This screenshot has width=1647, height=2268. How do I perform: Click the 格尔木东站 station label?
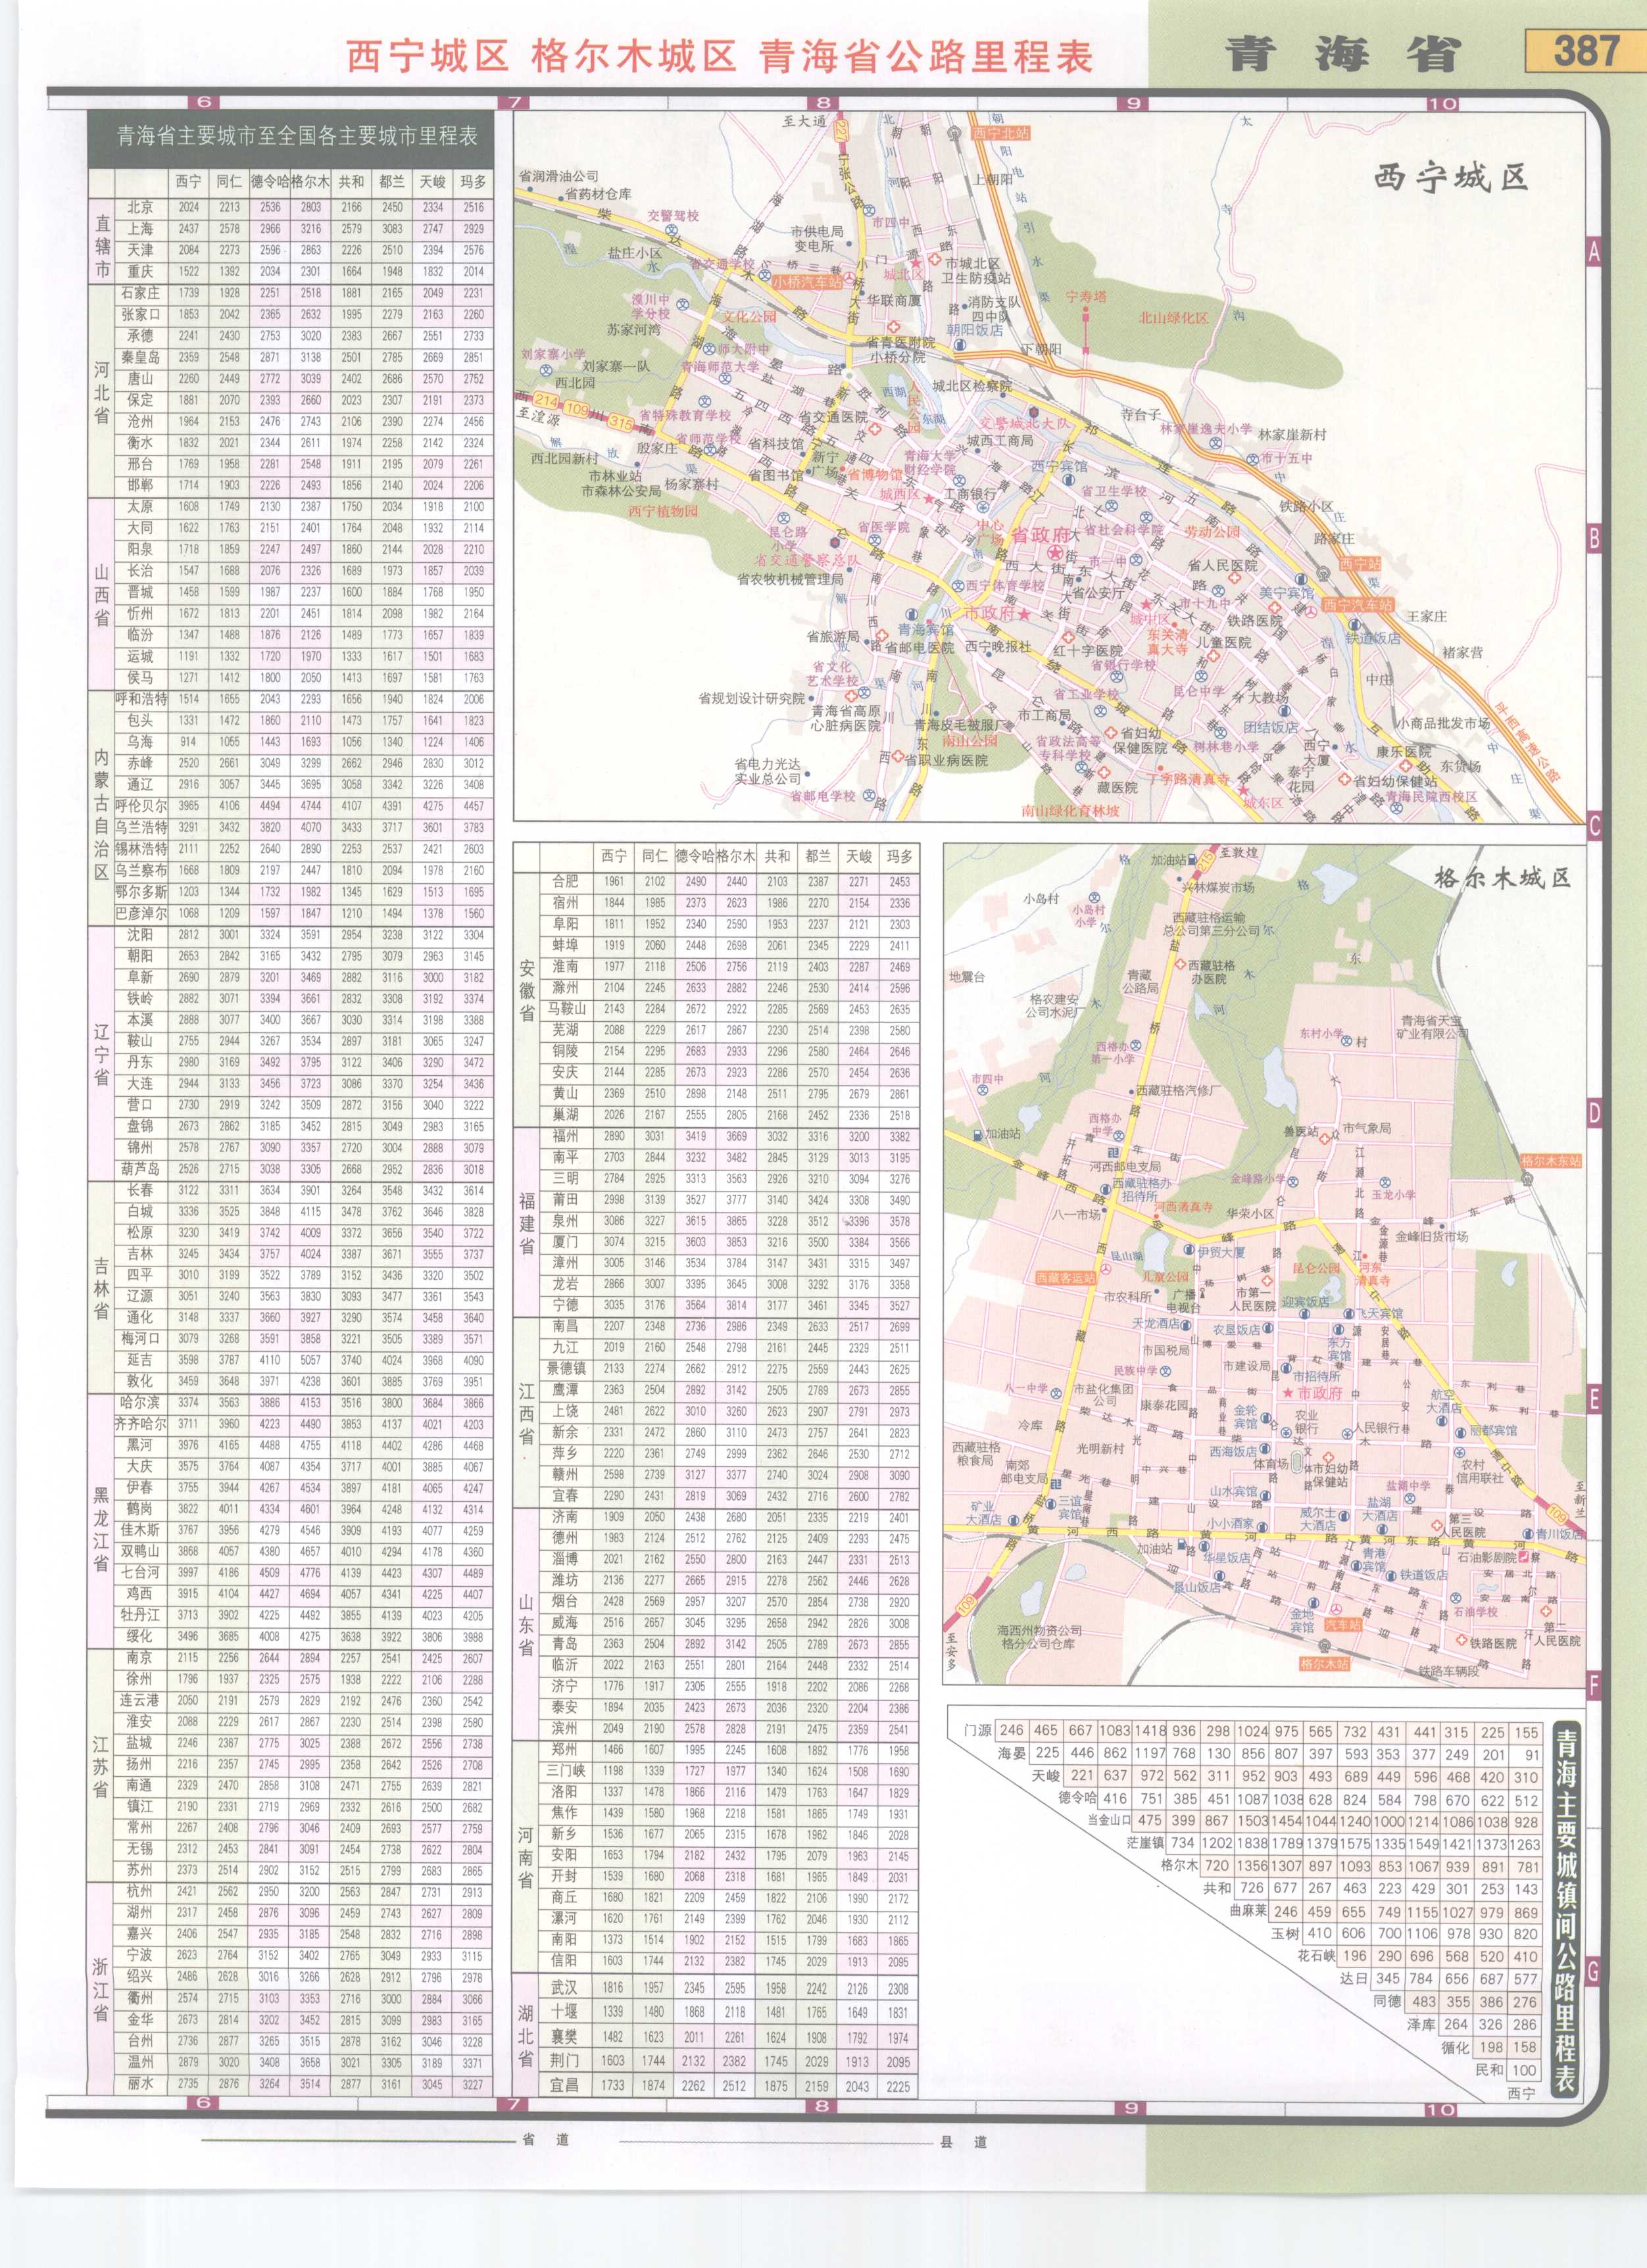1551,1161
